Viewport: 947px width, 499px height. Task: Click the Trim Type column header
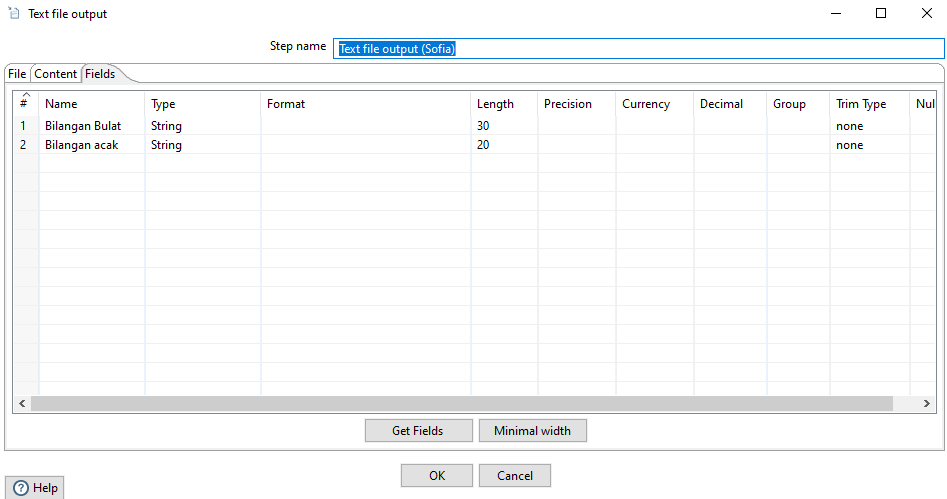pos(870,104)
